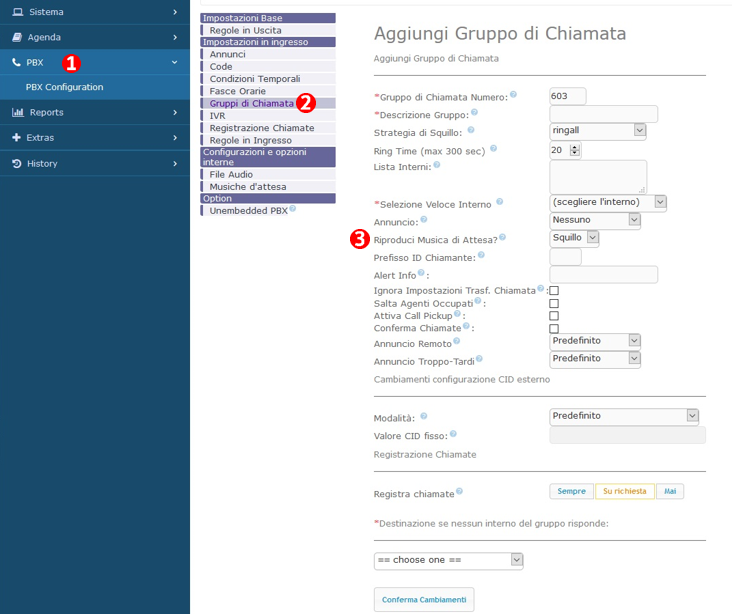Viewport: 732px width, 614px height.
Task: Click the Agenda book icon in sidebar
Action: coord(17,37)
